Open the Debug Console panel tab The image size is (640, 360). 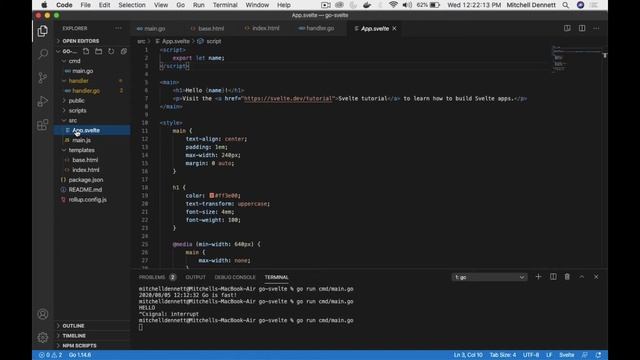(x=235, y=277)
